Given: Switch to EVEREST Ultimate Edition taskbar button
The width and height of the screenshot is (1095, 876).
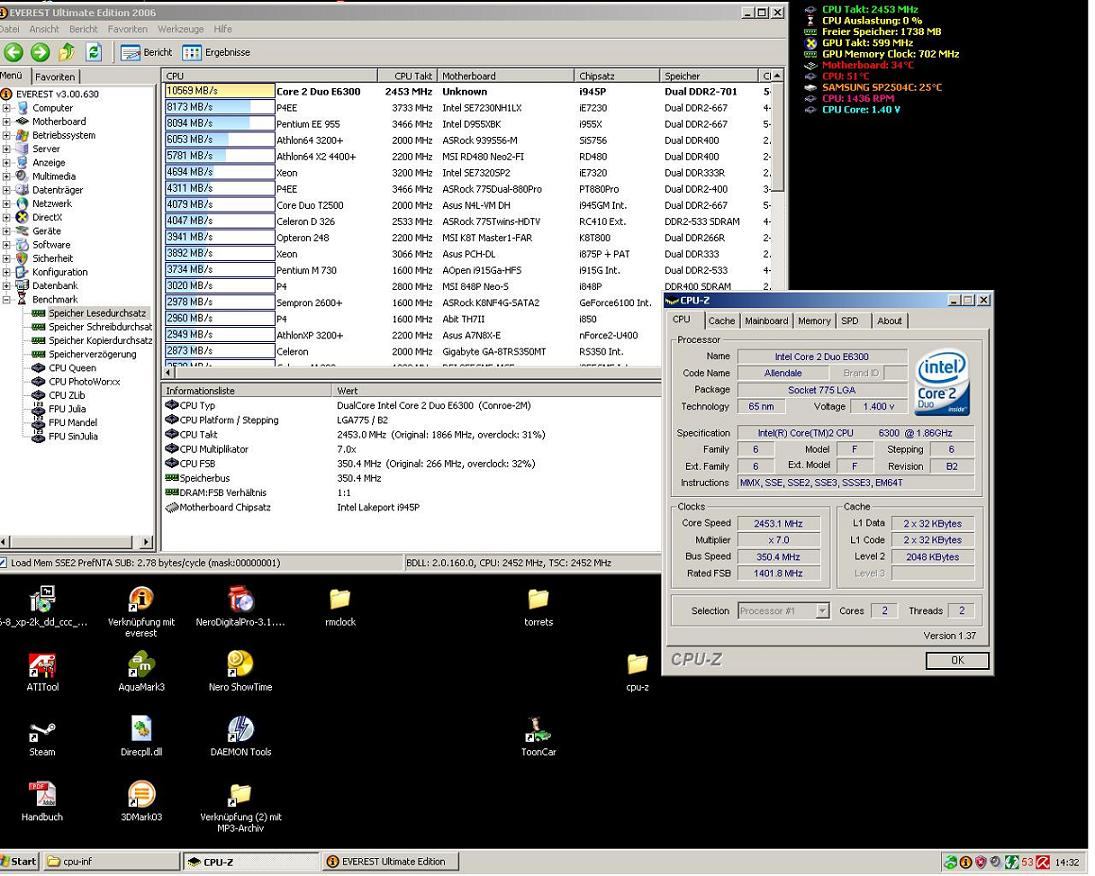Looking at the screenshot, I should (392, 862).
